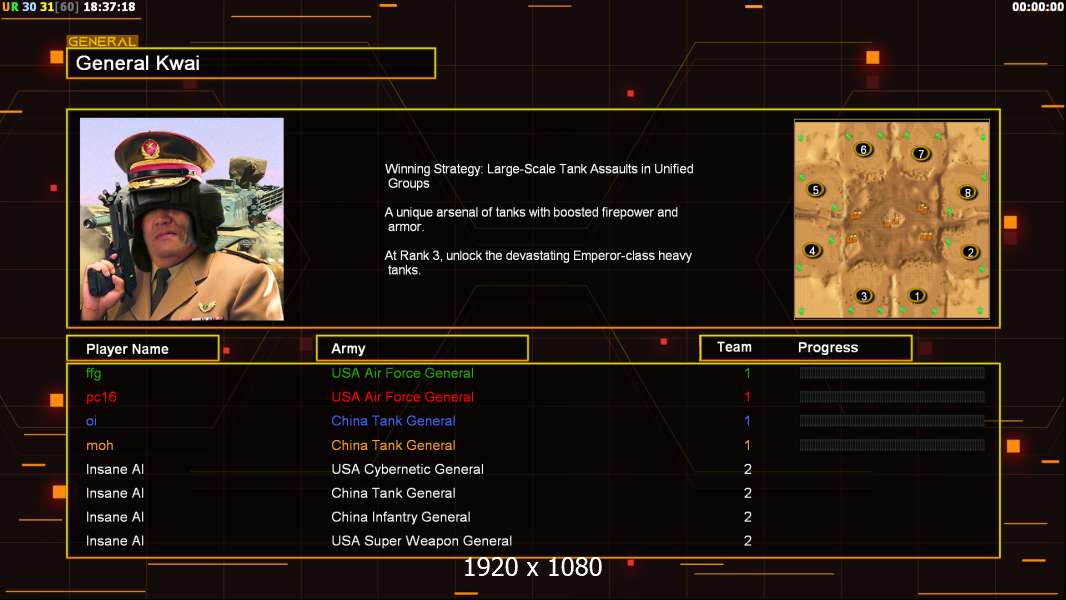Click Insane AI name in Super Weapon row
Screen dimensions: 1066x600
[x=115, y=541]
